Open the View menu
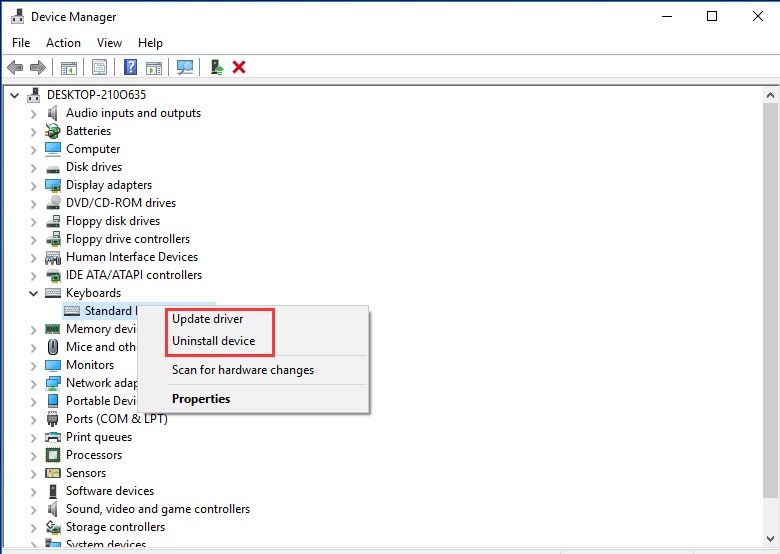Image resolution: width=780 pixels, height=554 pixels. click(109, 43)
